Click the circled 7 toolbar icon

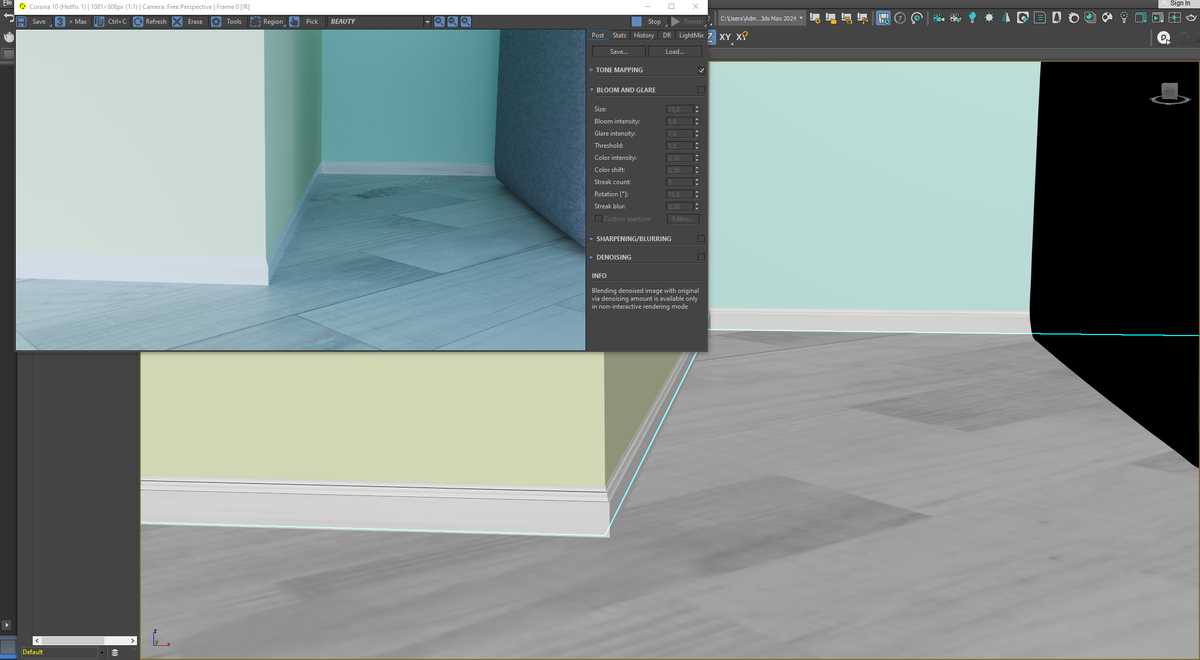[x=900, y=18]
